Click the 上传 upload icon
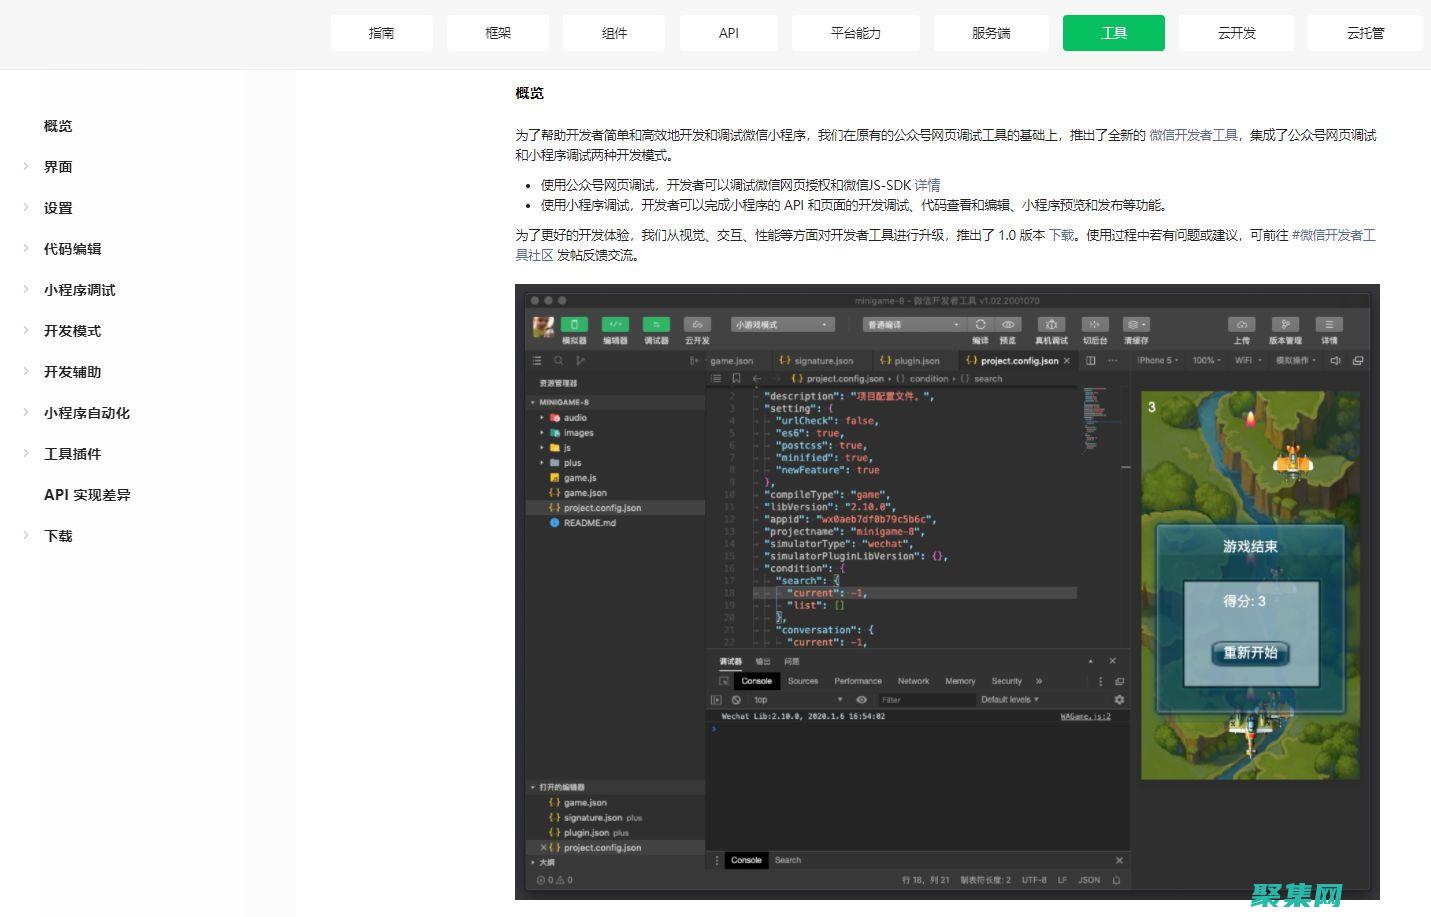 pyautogui.click(x=1242, y=324)
